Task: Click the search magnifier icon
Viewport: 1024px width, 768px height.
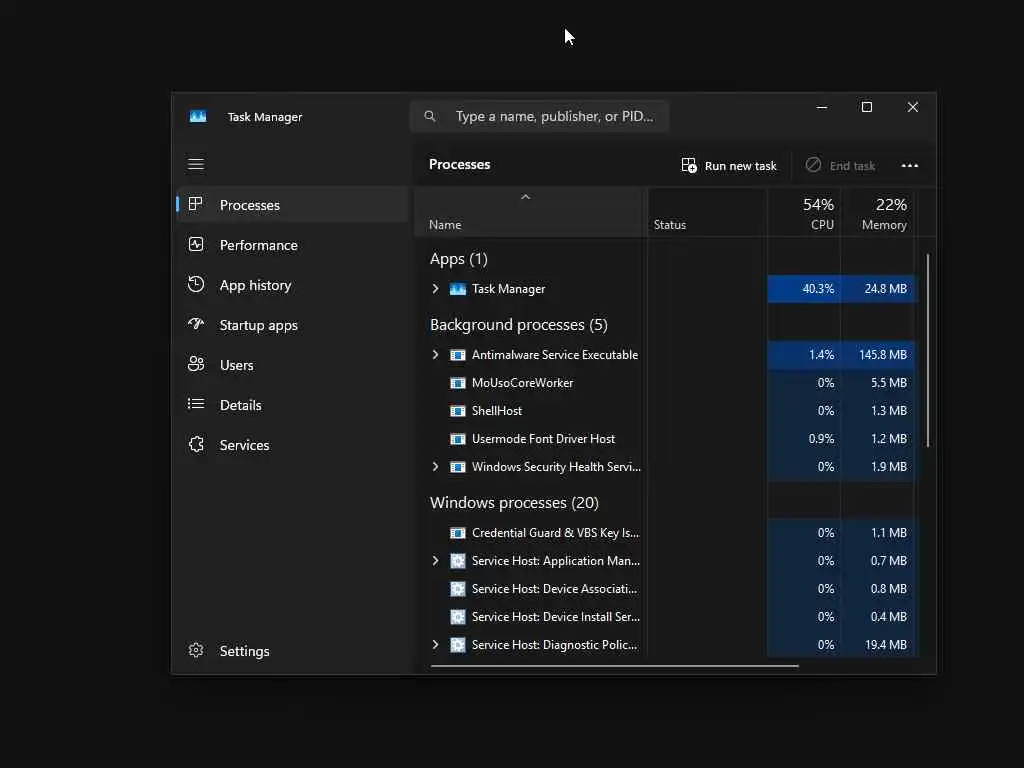Action: (430, 116)
